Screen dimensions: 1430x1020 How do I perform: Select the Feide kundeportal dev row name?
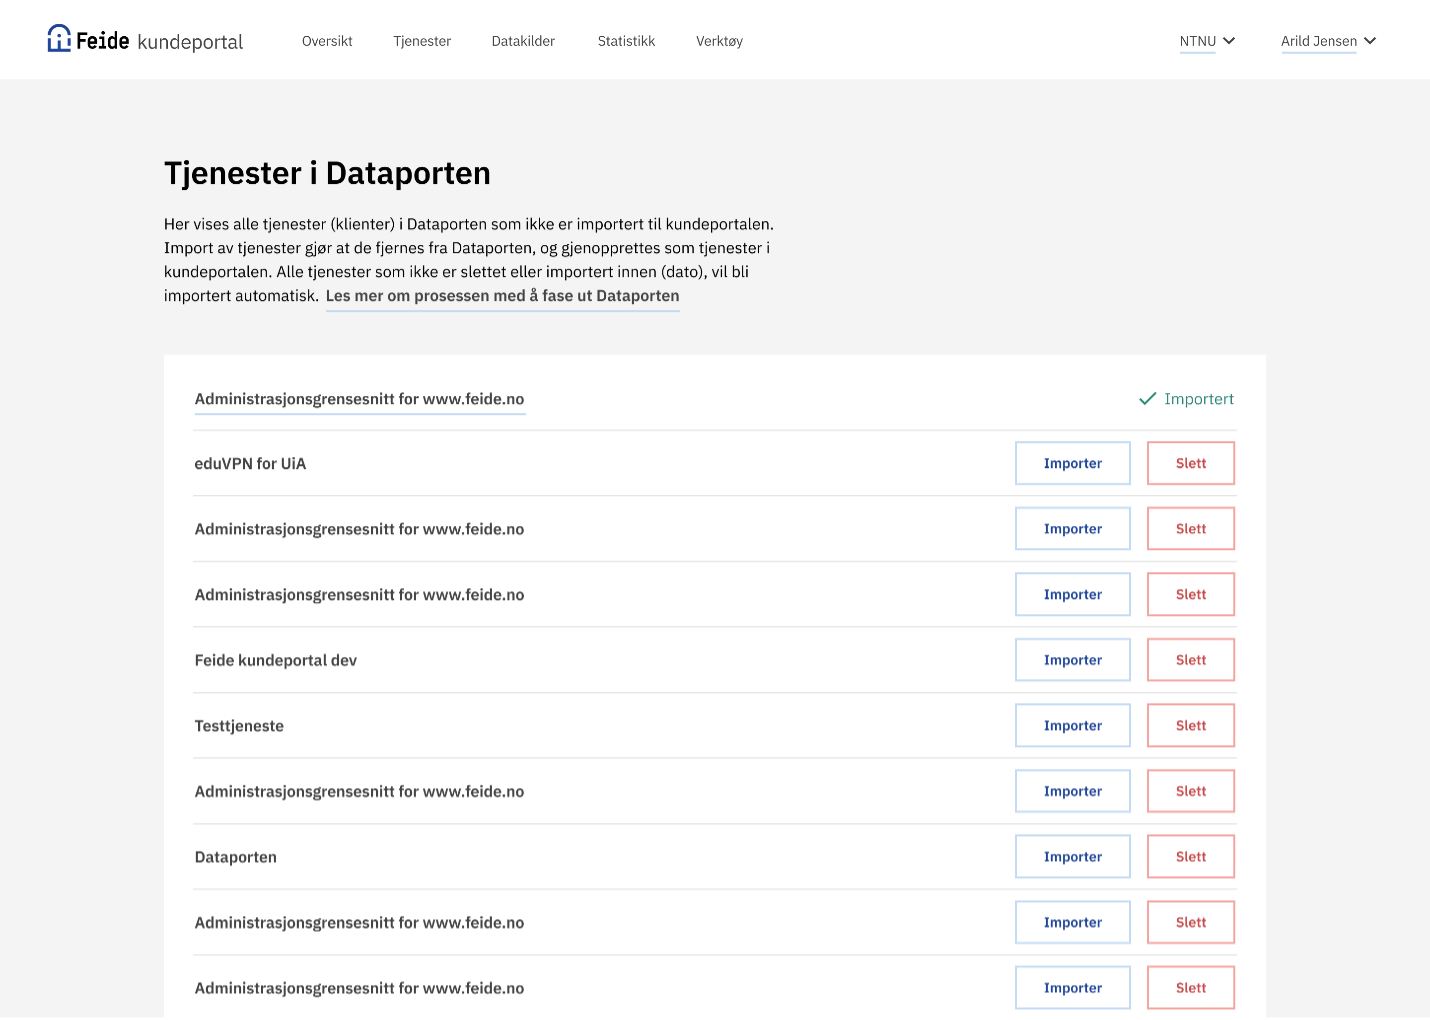275,660
